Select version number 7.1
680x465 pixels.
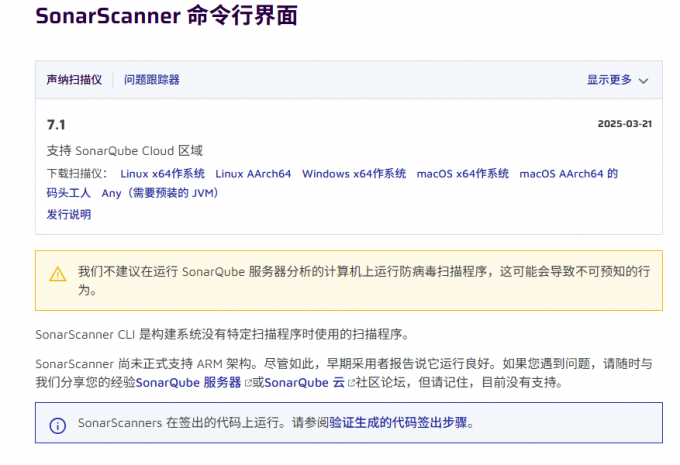click(56, 125)
